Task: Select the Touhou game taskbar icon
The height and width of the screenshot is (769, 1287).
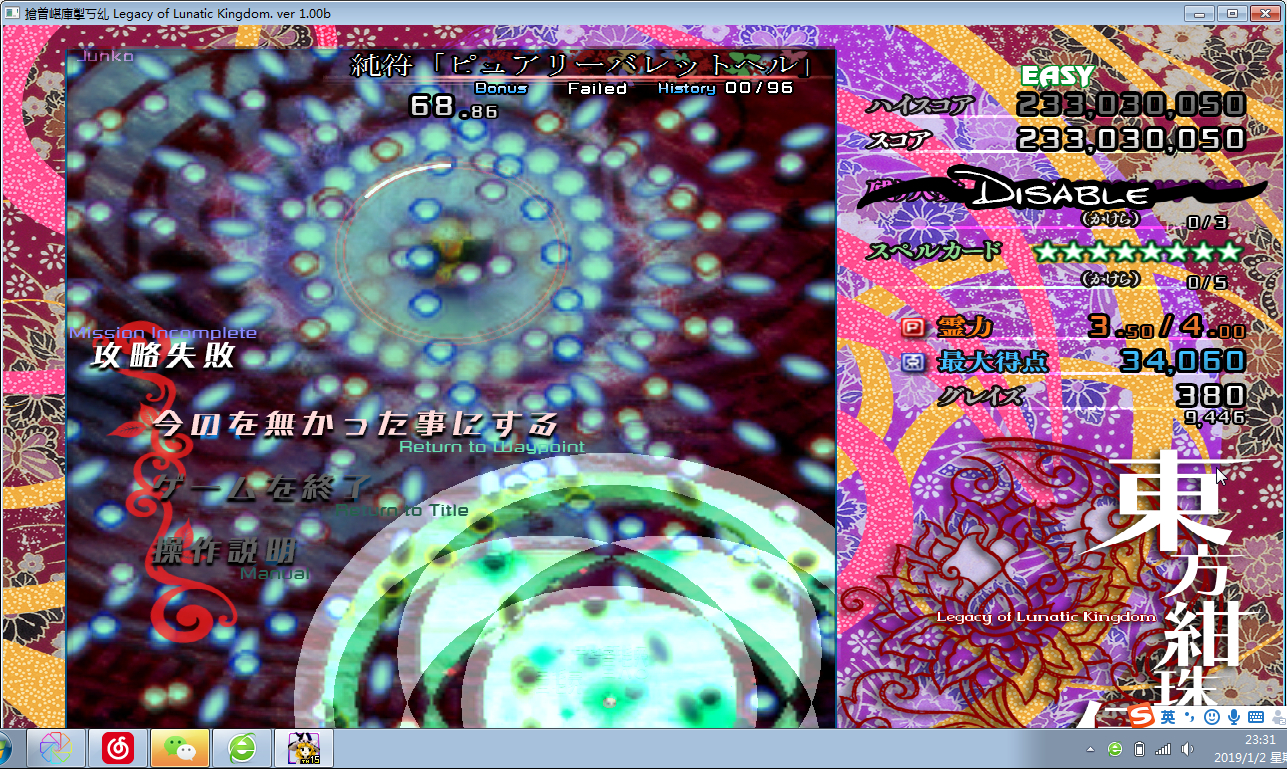Action: pos(304,748)
